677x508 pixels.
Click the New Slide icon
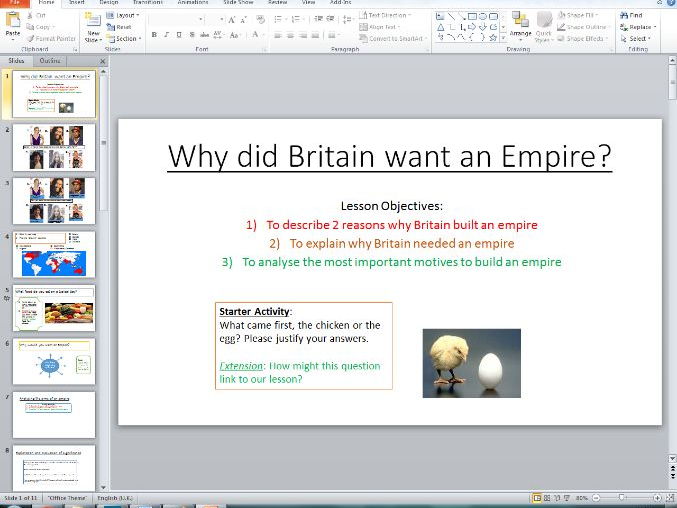coord(93,20)
